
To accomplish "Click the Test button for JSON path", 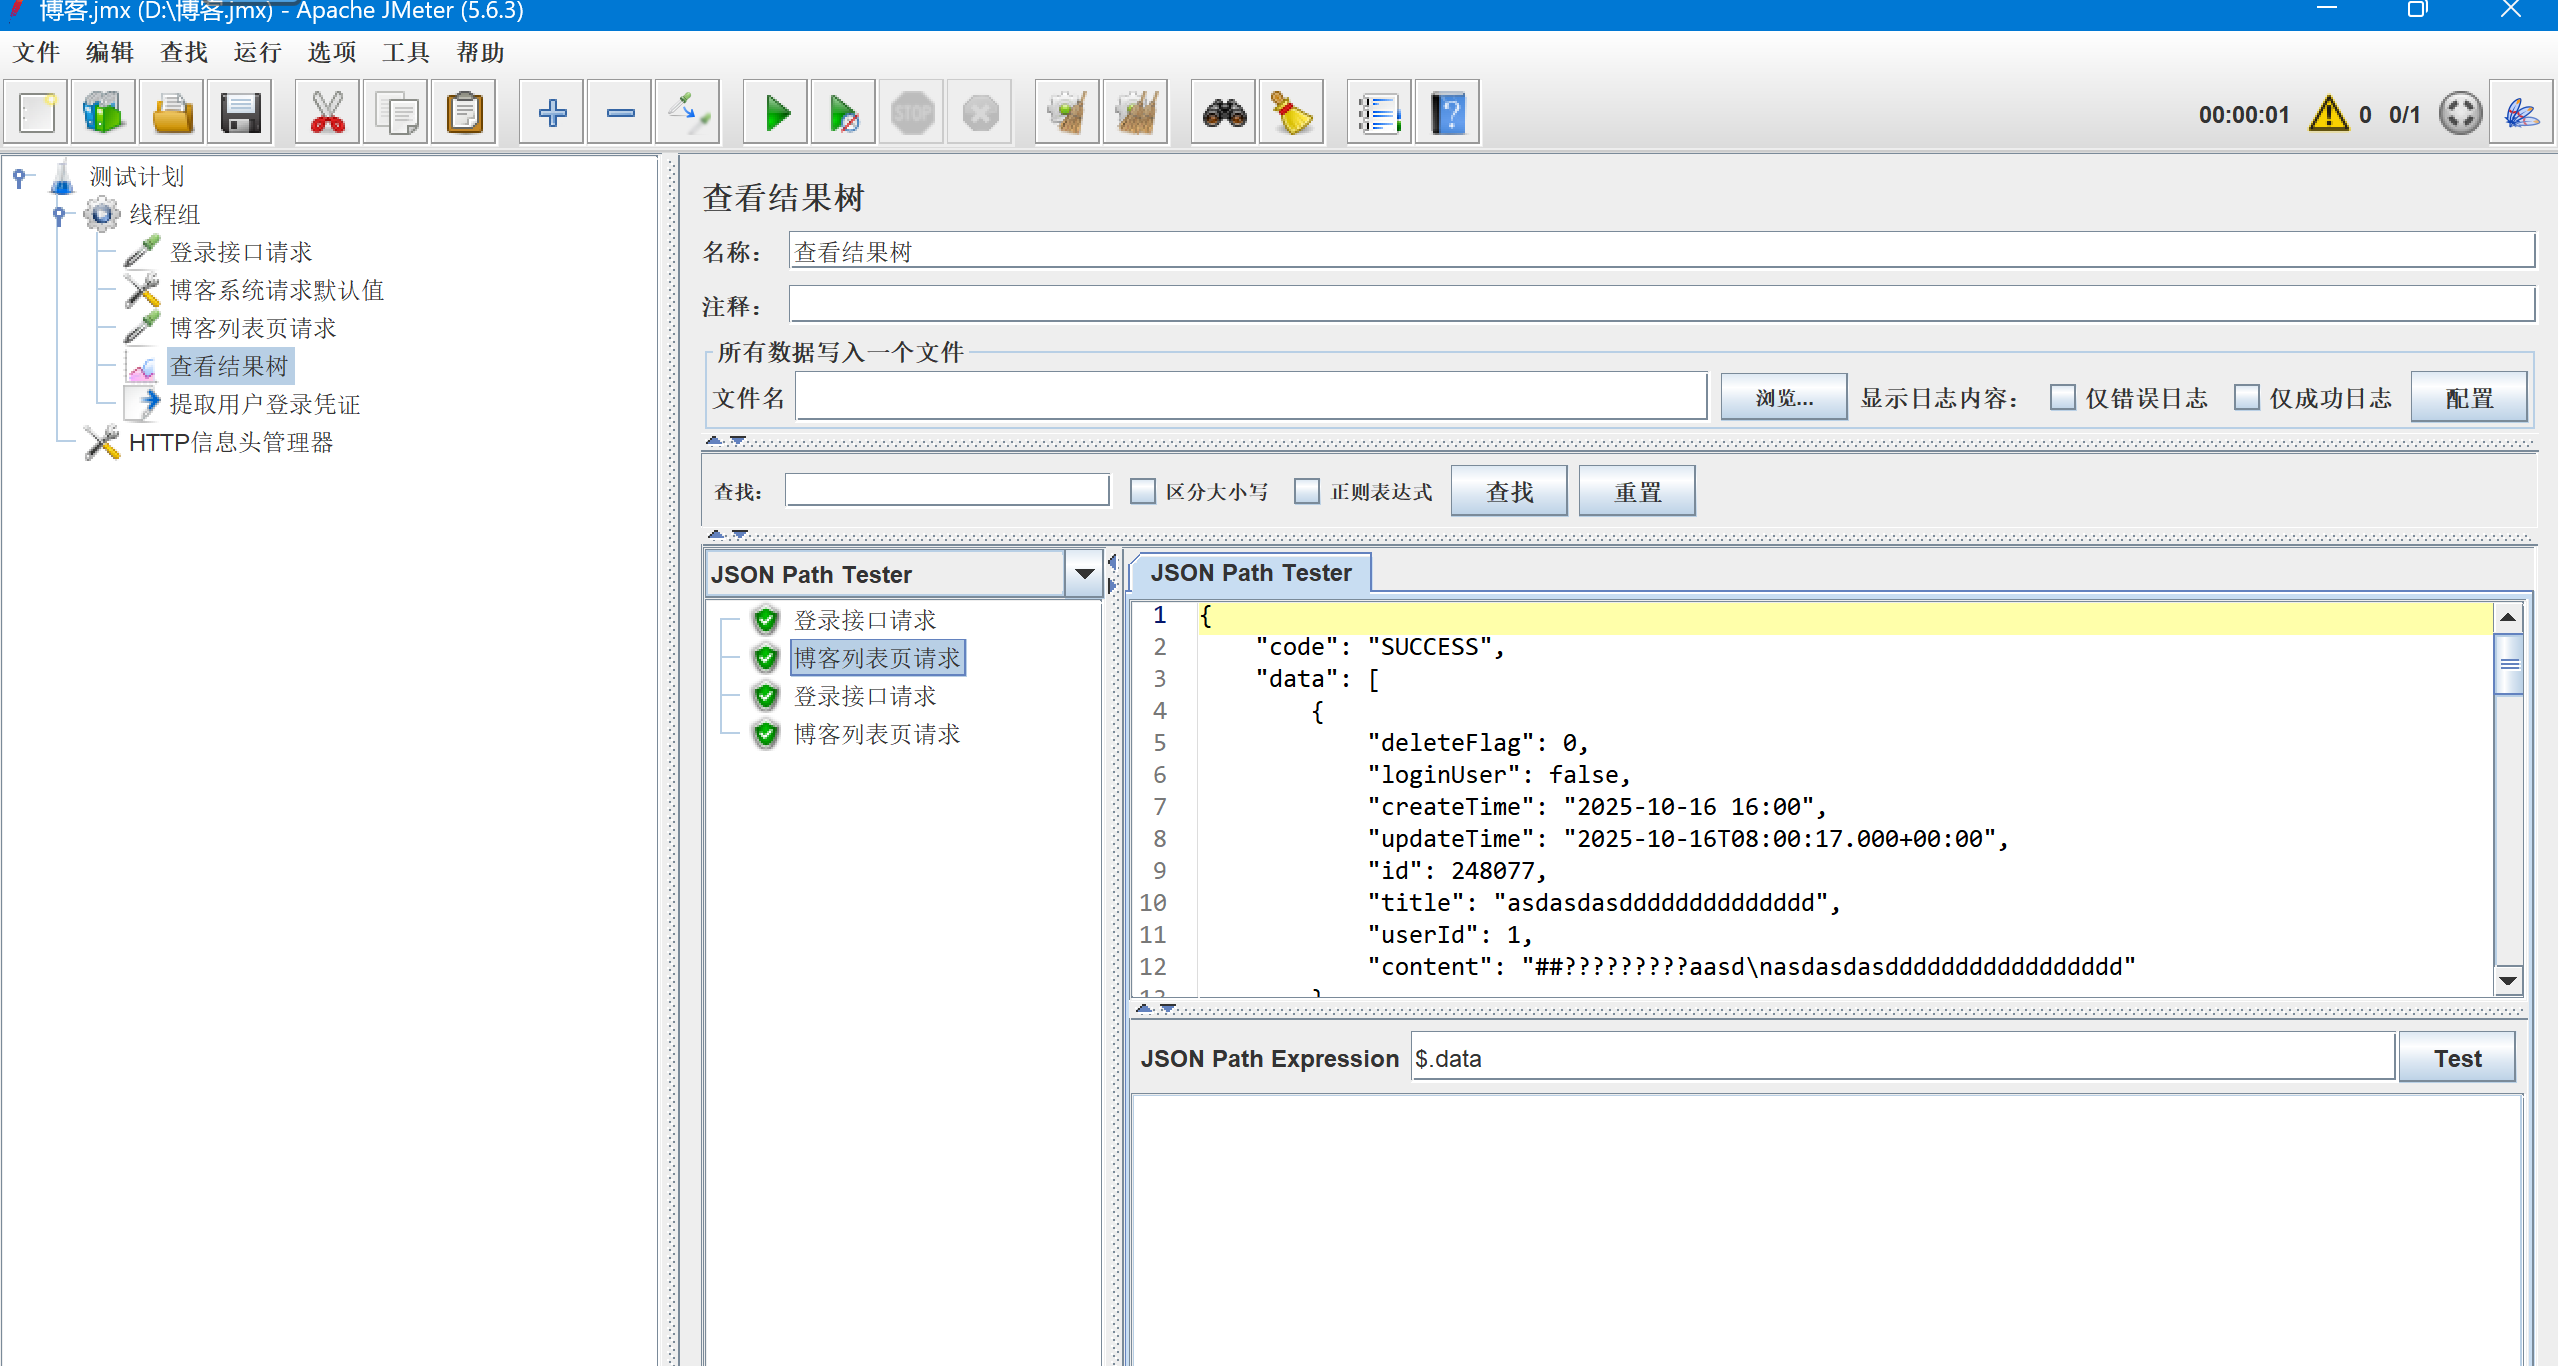I will [2456, 1058].
